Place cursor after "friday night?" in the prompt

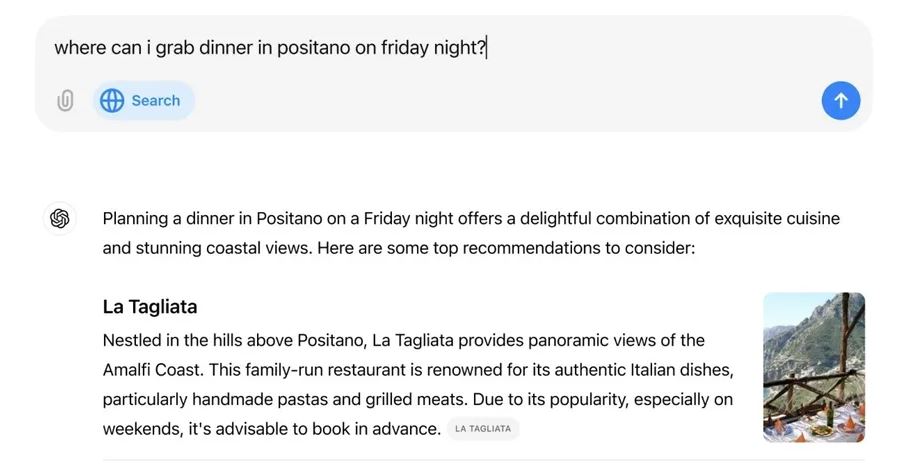486,48
